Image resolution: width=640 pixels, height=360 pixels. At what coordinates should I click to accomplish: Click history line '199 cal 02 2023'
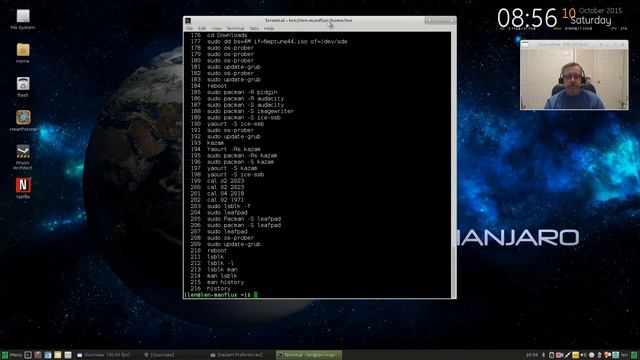tap(217, 181)
